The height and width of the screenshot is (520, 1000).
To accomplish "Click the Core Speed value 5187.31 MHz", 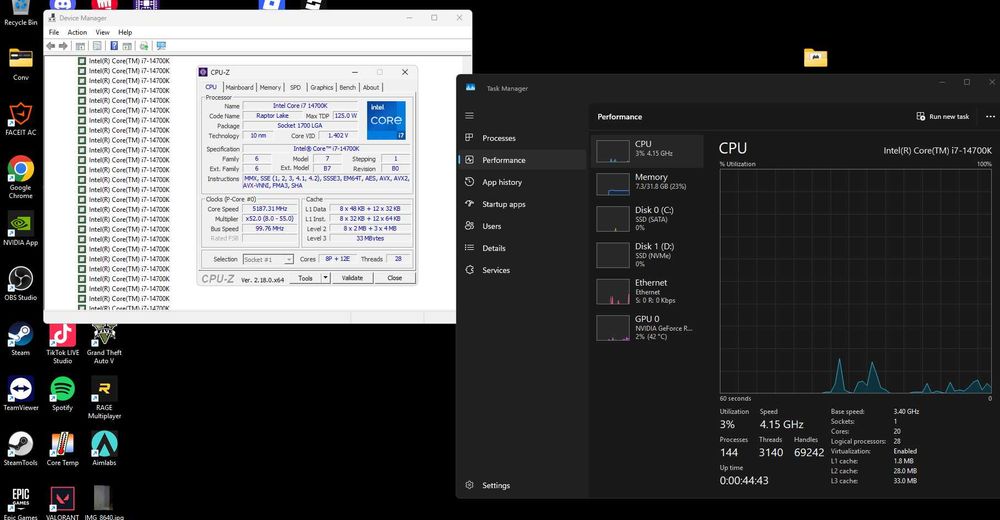I will click(x=269, y=209).
